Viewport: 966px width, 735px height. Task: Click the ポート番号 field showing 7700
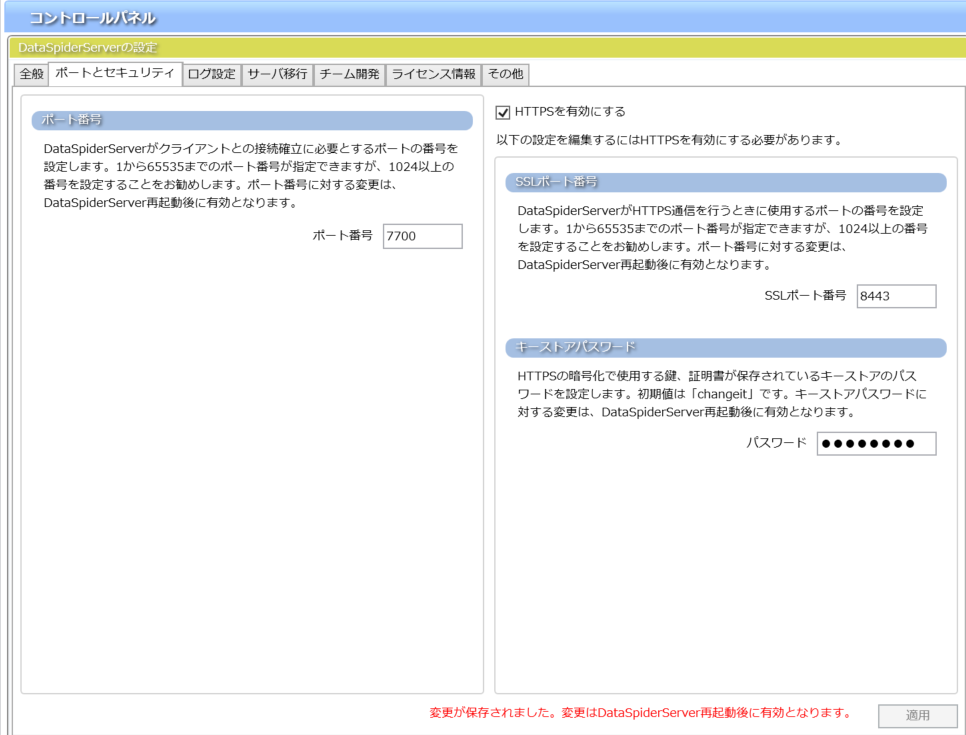[x=423, y=236]
